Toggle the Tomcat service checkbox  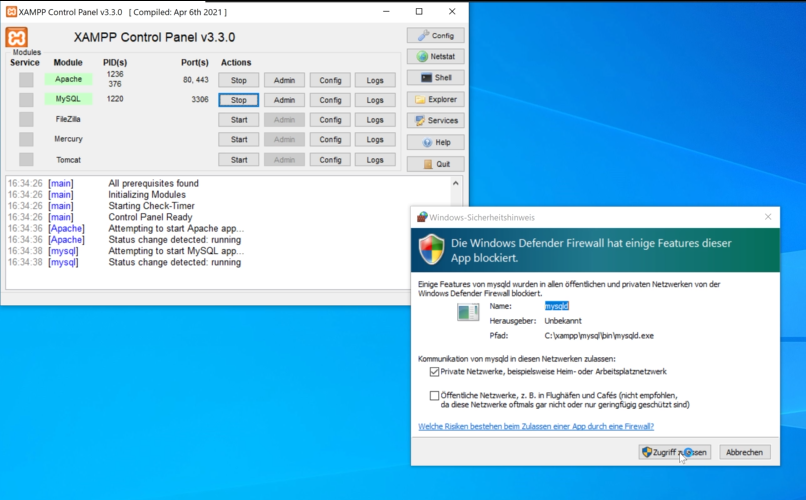point(26,159)
